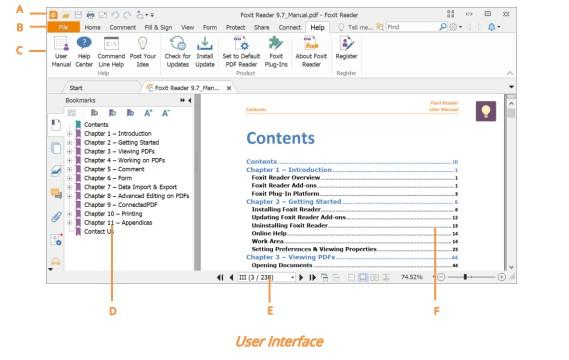Click the Save icon in quick access toolbar
The height and width of the screenshot is (360, 569).
pyautogui.click(x=78, y=15)
